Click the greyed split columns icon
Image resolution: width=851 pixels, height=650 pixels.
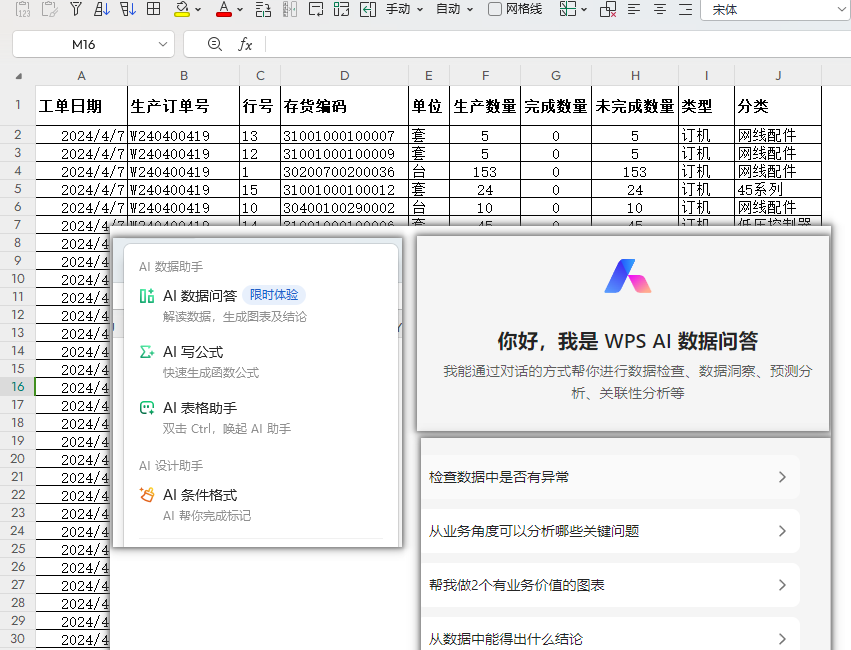290,9
